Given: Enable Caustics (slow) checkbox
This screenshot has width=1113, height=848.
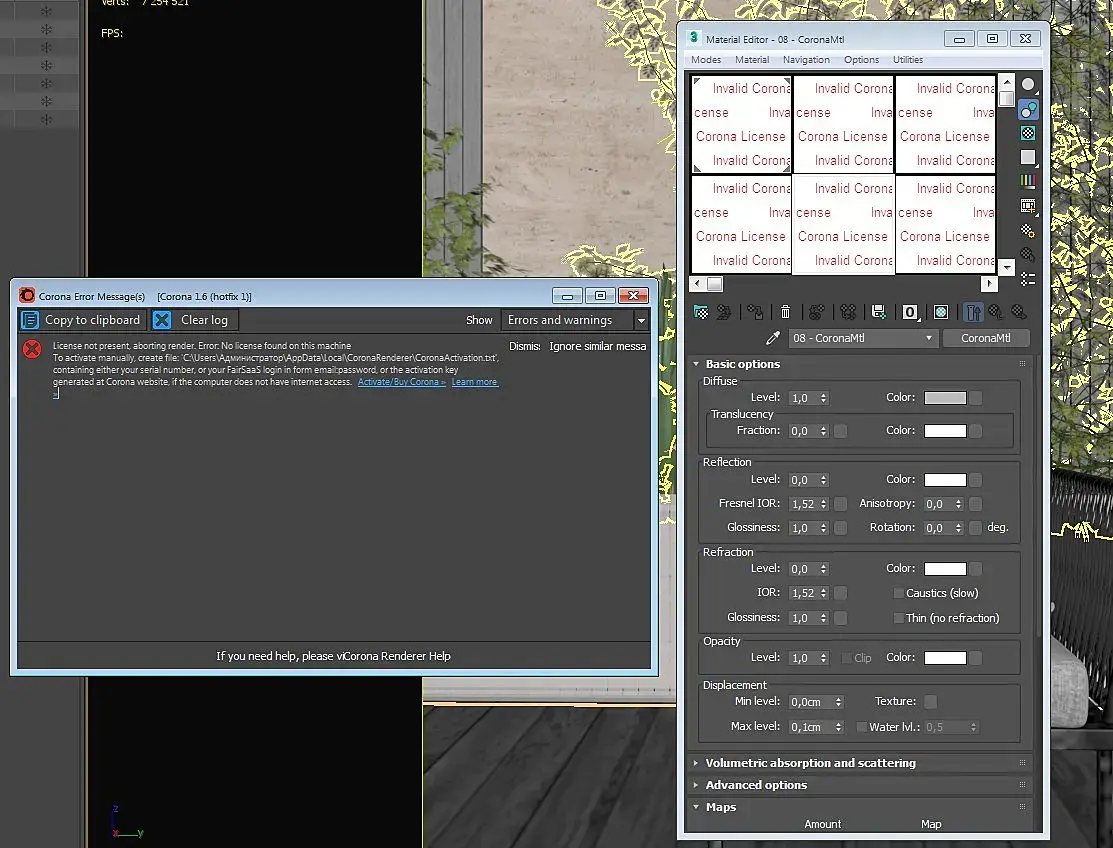Looking at the screenshot, I should click(899, 593).
